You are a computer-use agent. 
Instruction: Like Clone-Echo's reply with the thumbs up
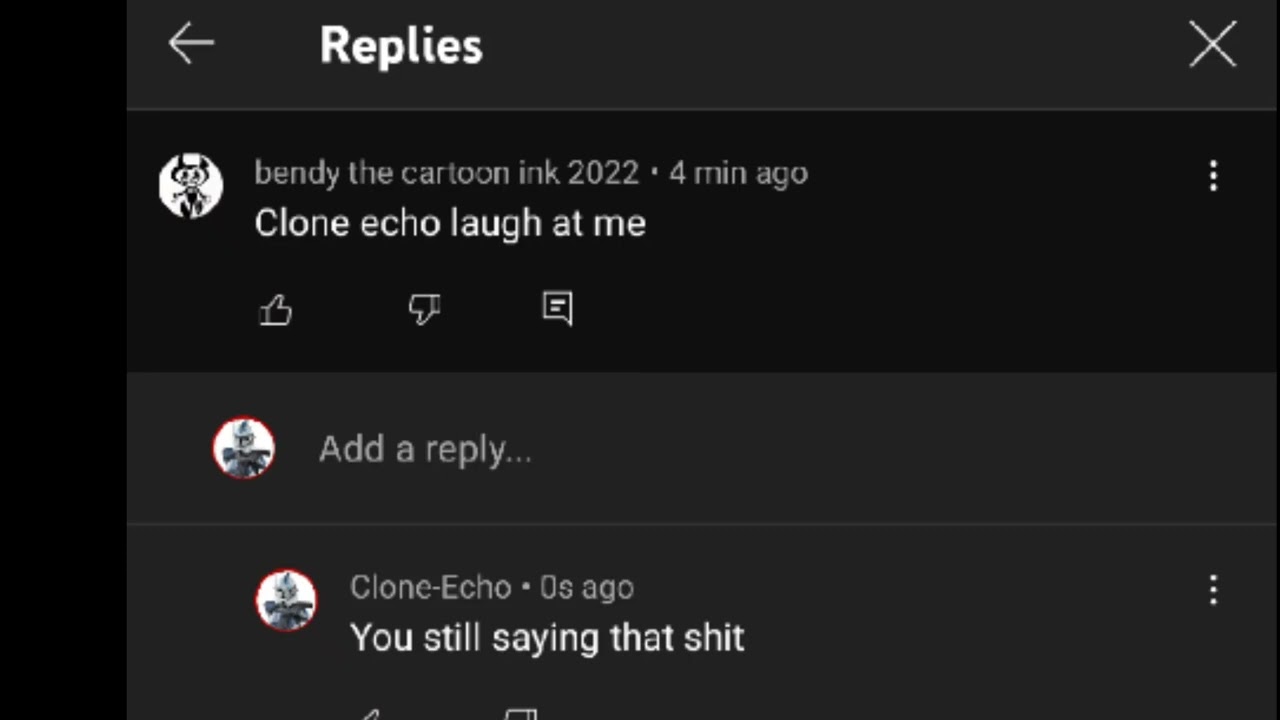[370, 714]
